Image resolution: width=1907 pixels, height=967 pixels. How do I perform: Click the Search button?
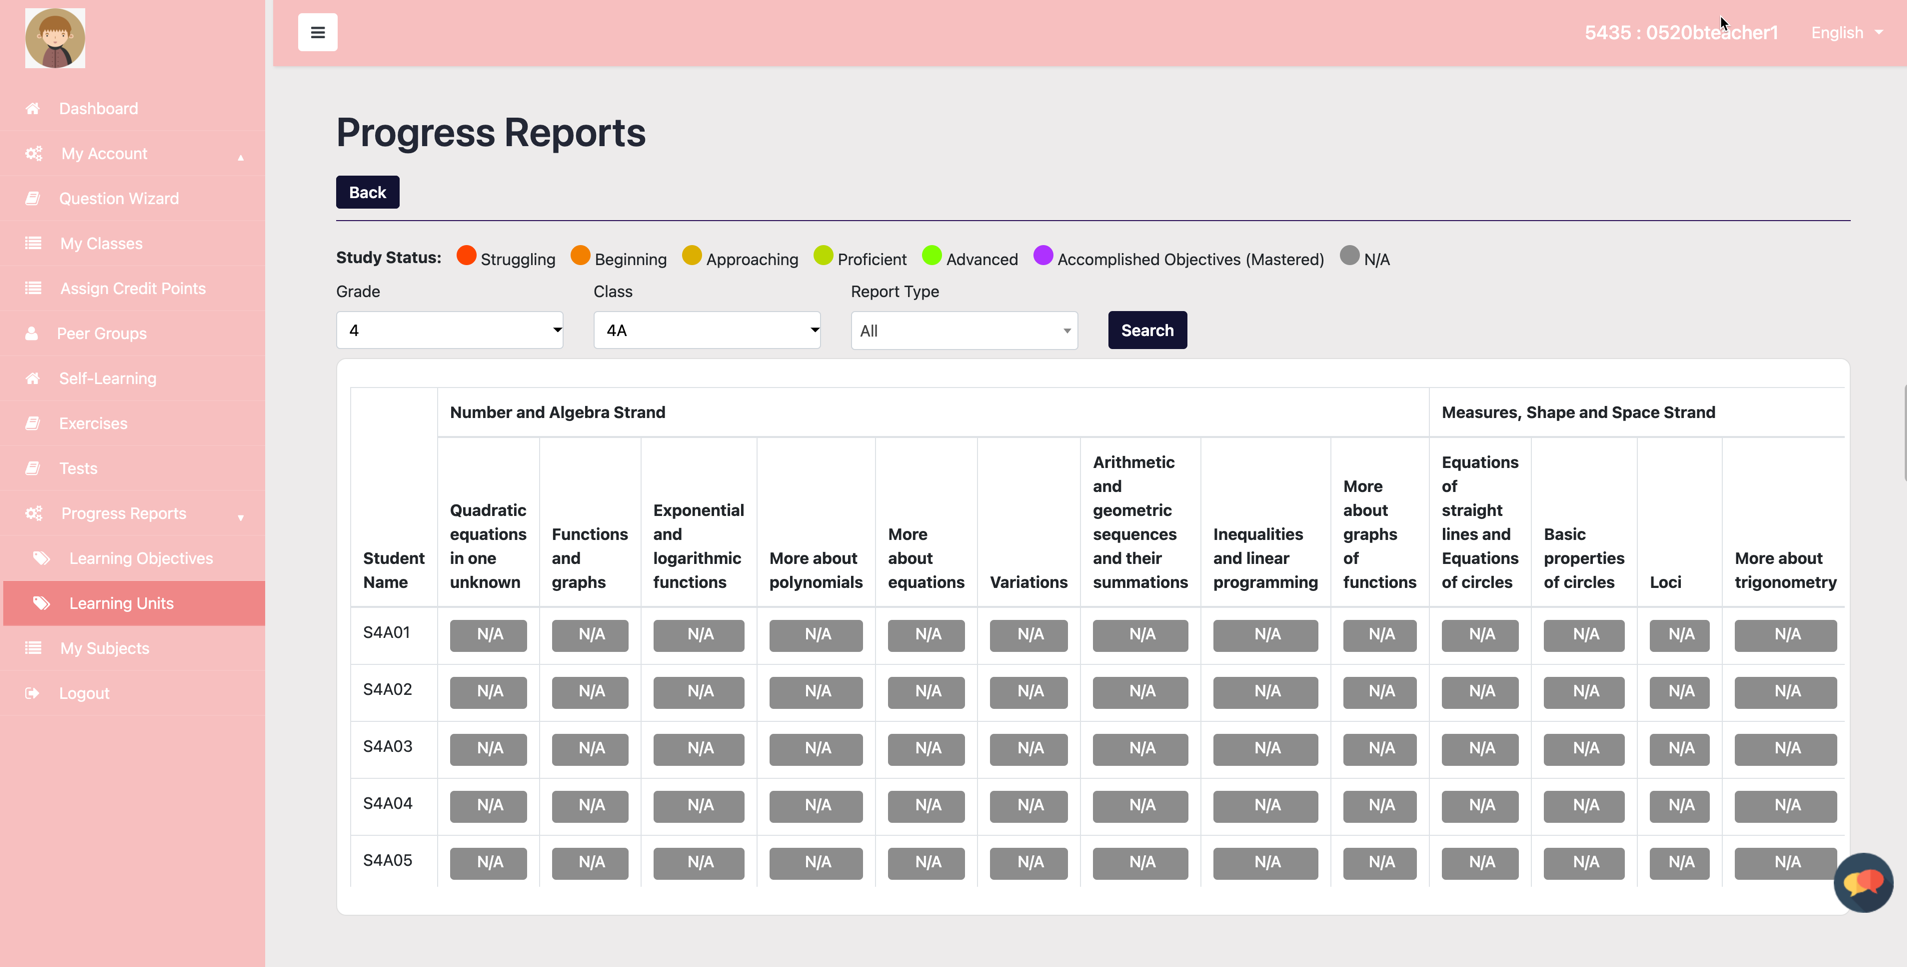pyautogui.click(x=1147, y=330)
